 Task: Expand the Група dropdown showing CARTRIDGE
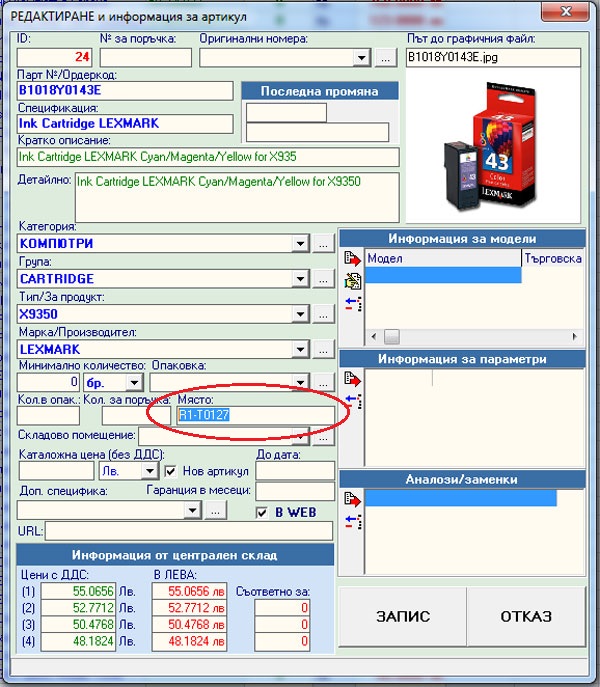pos(301,279)
